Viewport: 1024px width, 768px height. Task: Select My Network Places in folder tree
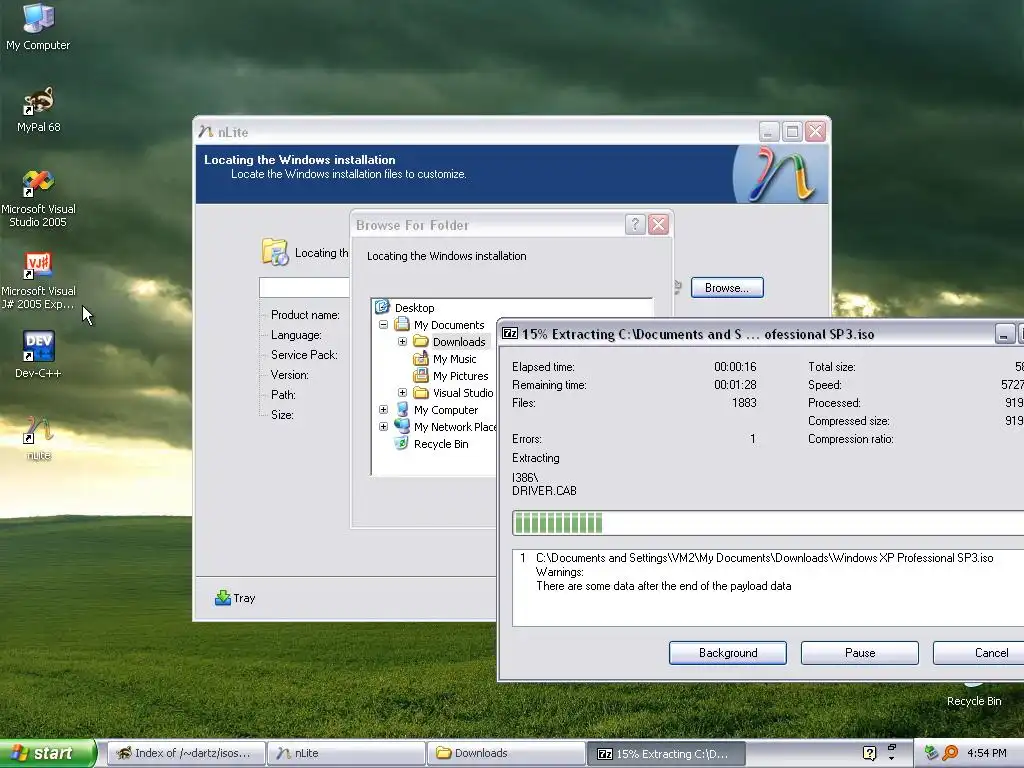pos(455,426)
